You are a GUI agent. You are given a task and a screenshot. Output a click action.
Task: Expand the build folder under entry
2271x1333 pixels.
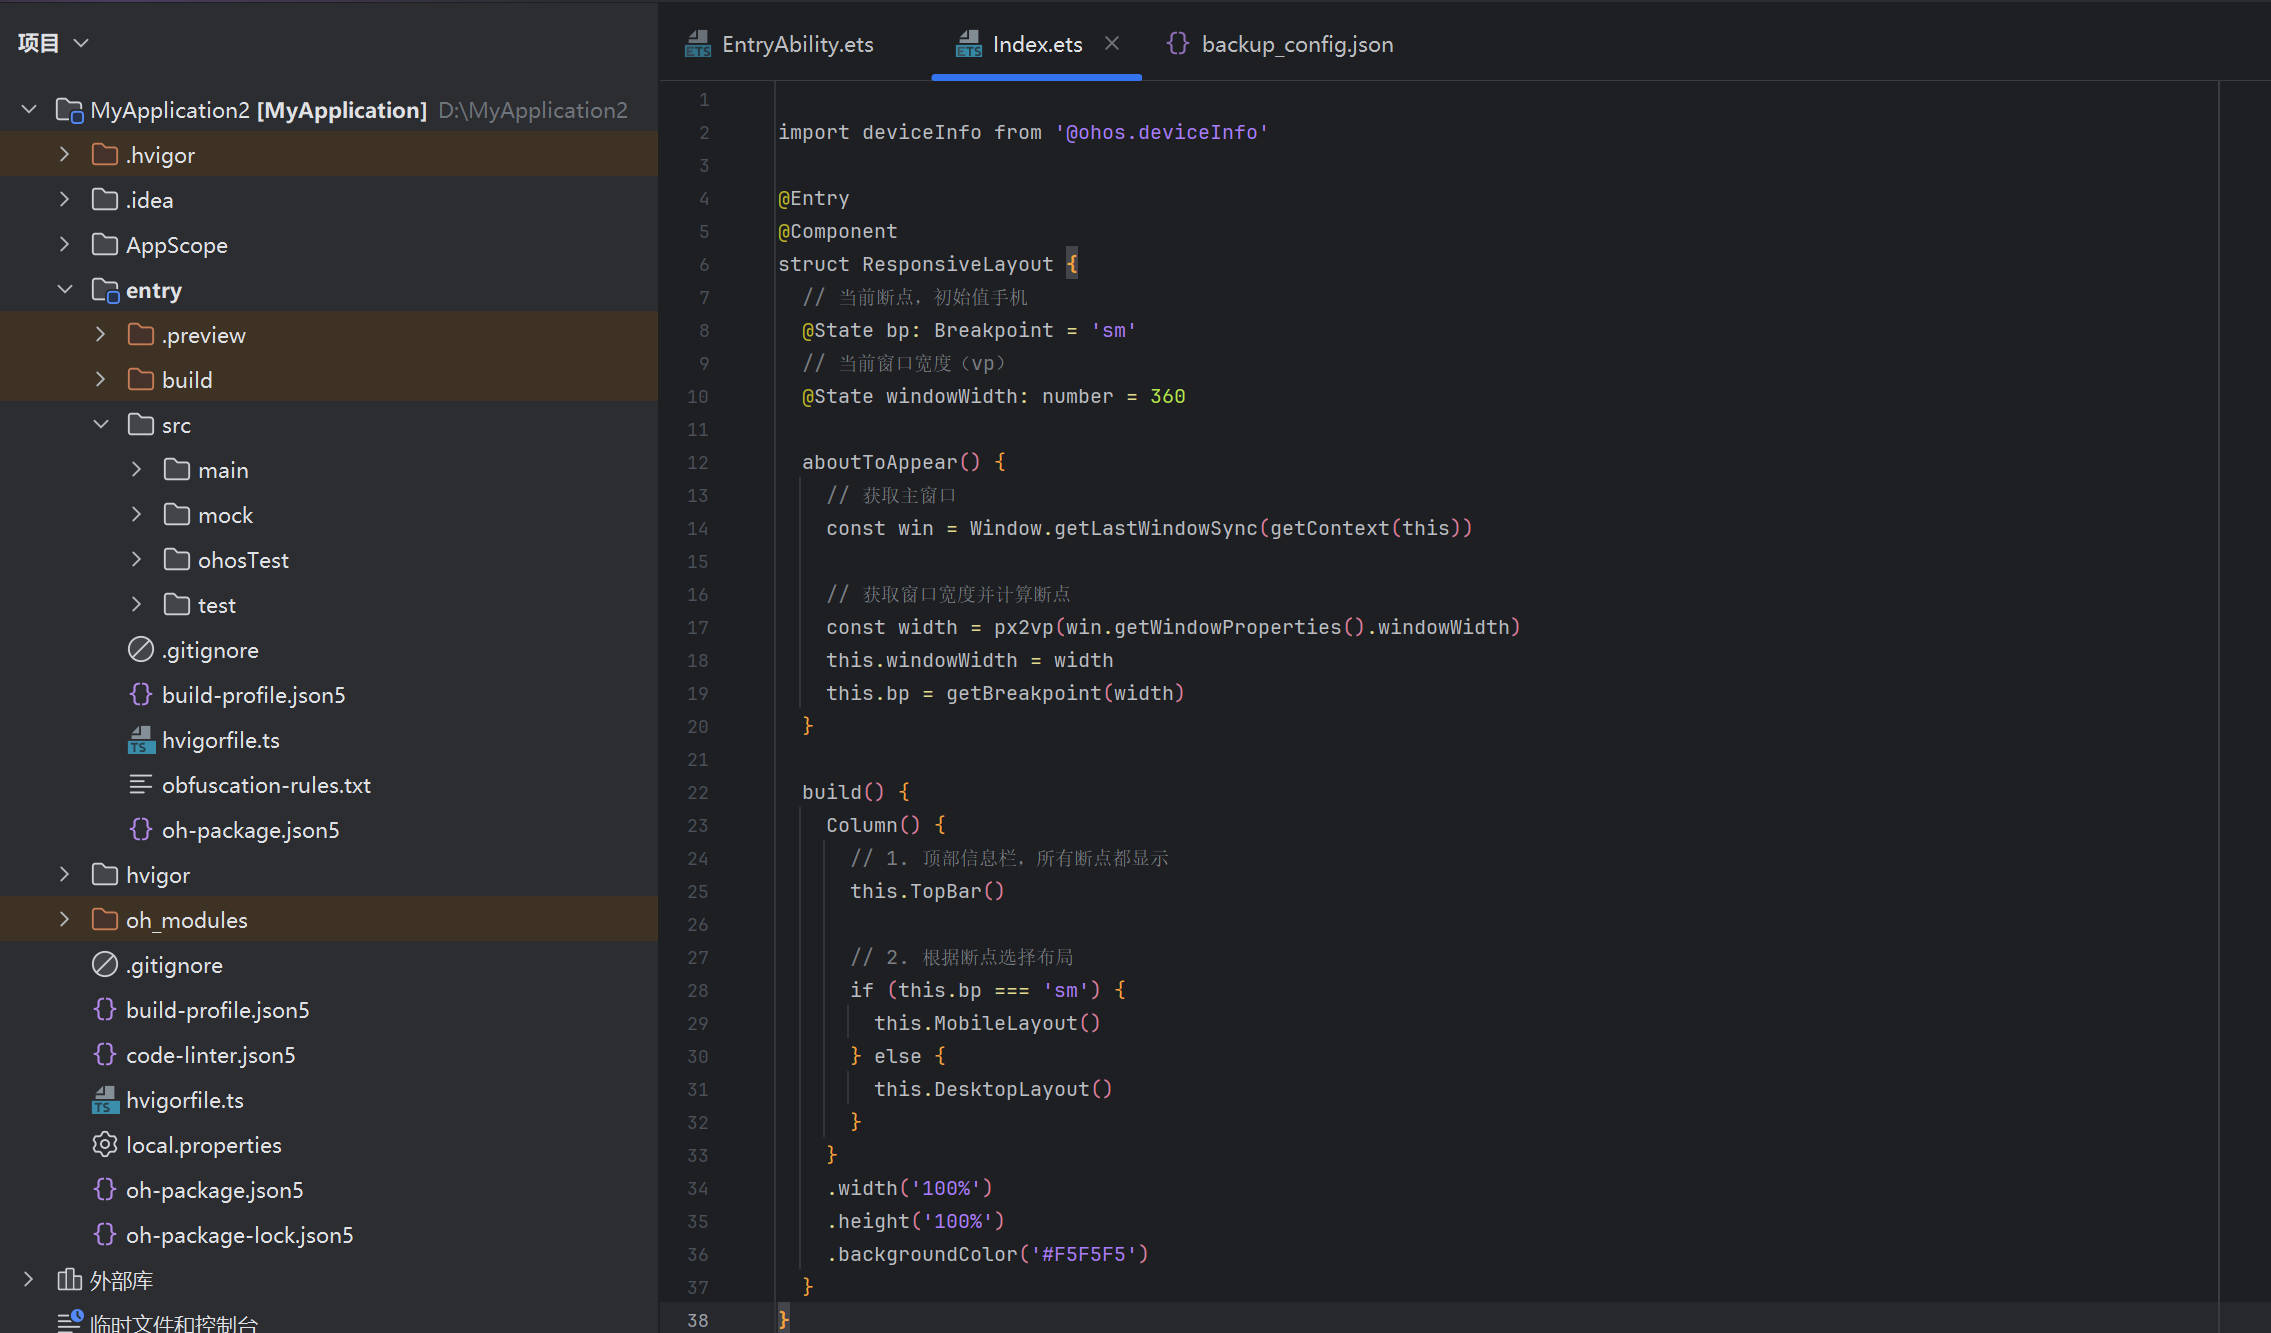pyautogui.click(x=101, y=379)
